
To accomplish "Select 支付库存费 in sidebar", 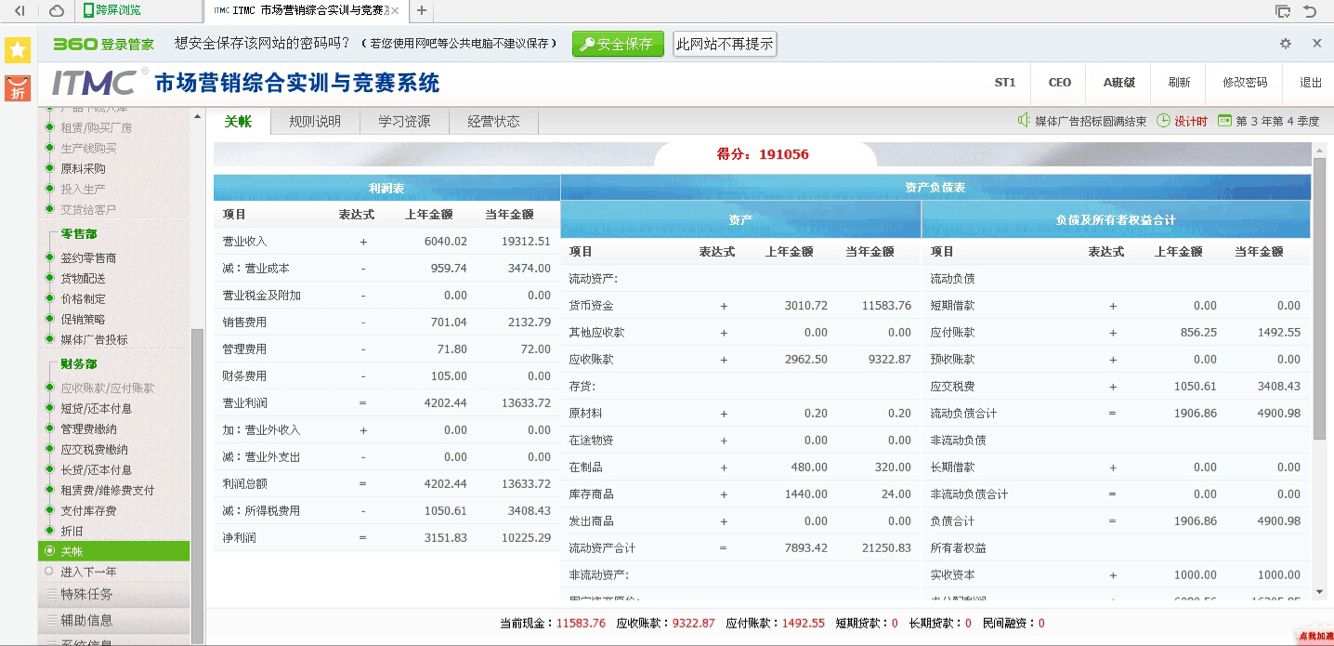I will pyautogui.click(x=88, y=511).
